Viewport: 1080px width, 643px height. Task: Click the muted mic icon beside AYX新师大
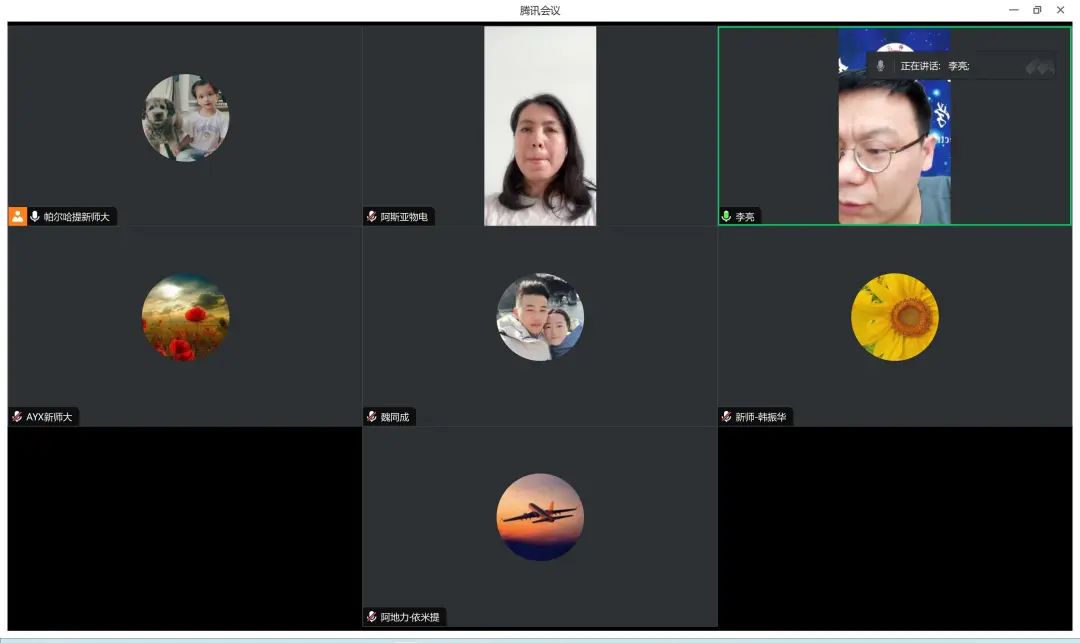coord(17,417)
